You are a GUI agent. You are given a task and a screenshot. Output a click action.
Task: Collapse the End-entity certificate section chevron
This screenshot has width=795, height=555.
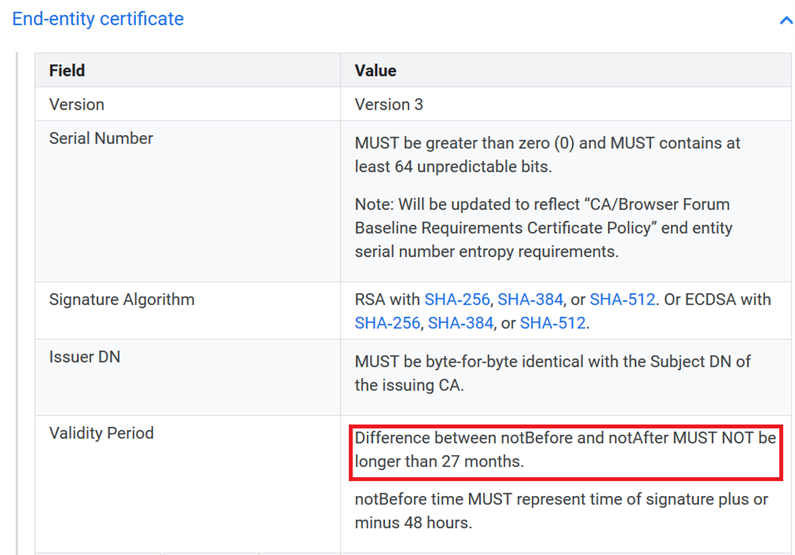click(x=785, y=20)
